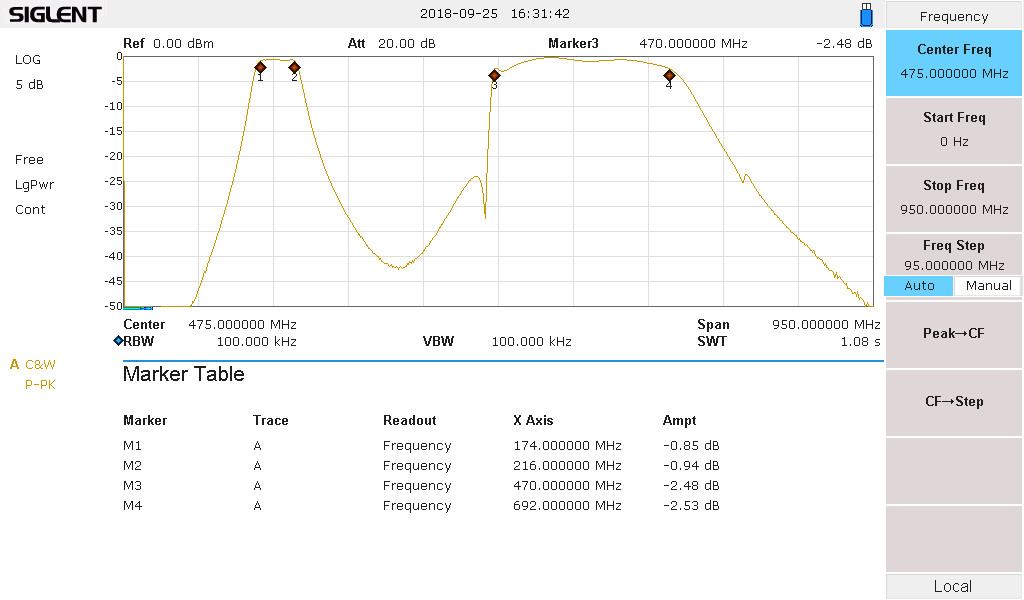The image size is (1024, 600).
Task: Click the LgPwr label
Action: coord(35,185)
